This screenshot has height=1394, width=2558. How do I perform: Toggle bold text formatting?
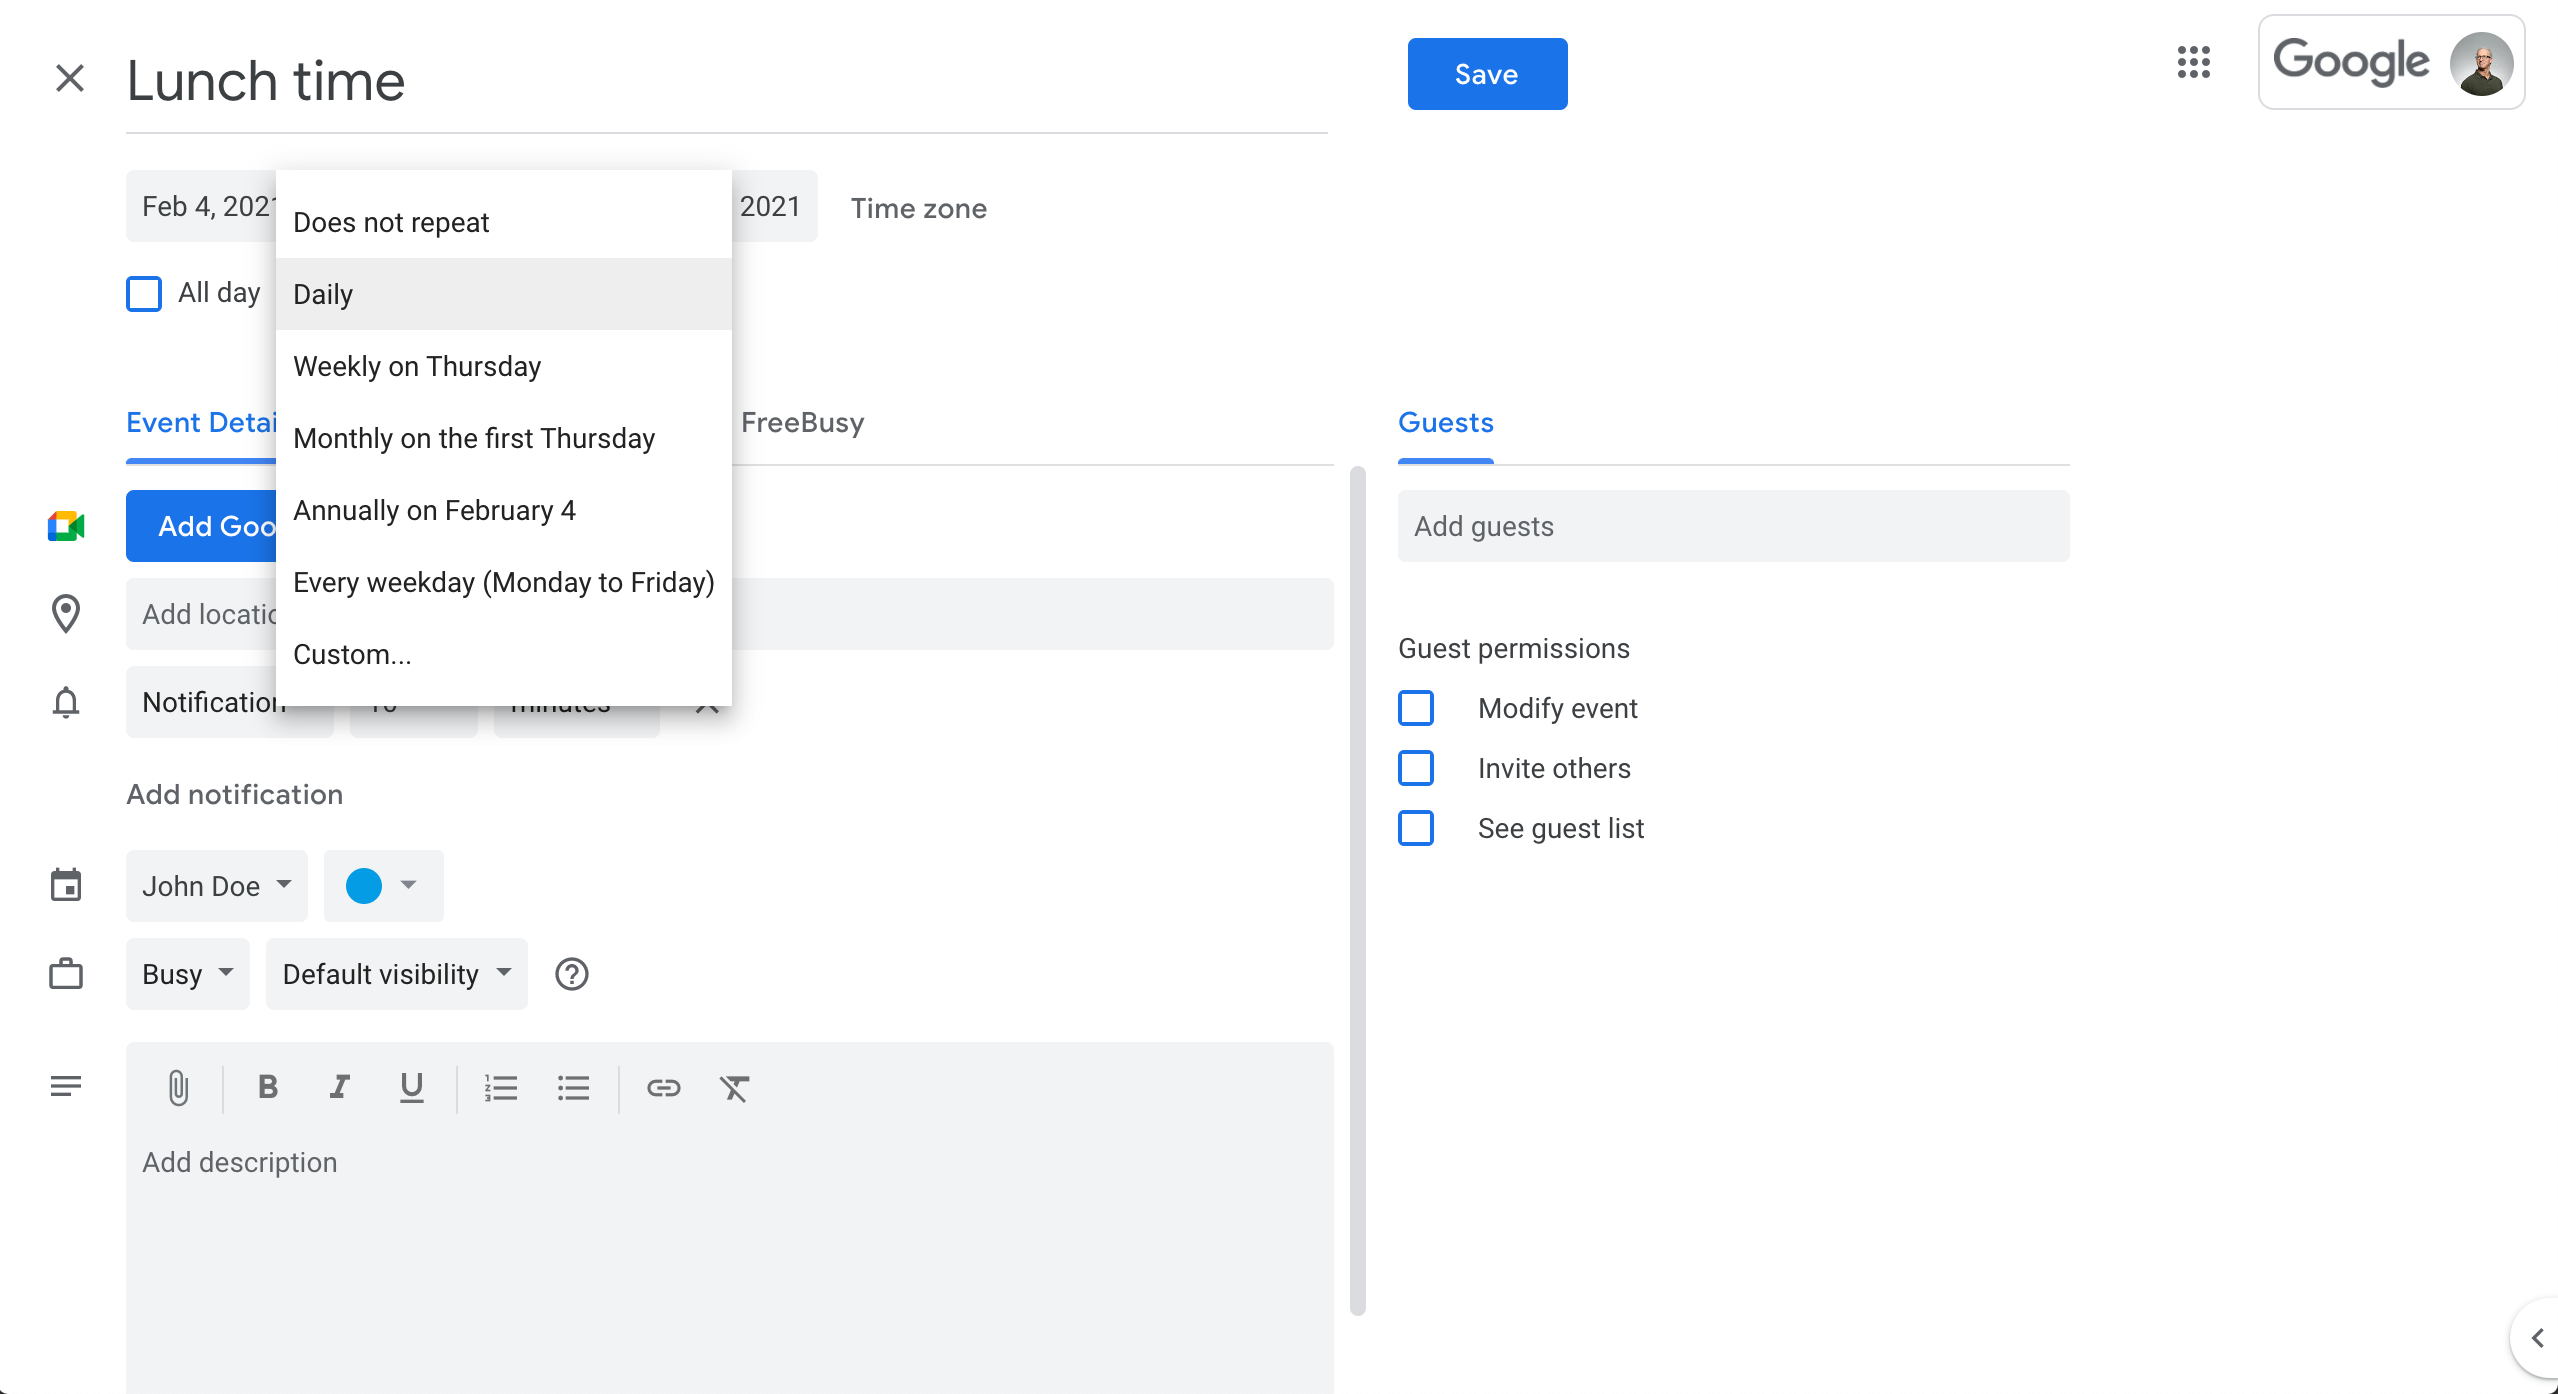(267, 1087)
